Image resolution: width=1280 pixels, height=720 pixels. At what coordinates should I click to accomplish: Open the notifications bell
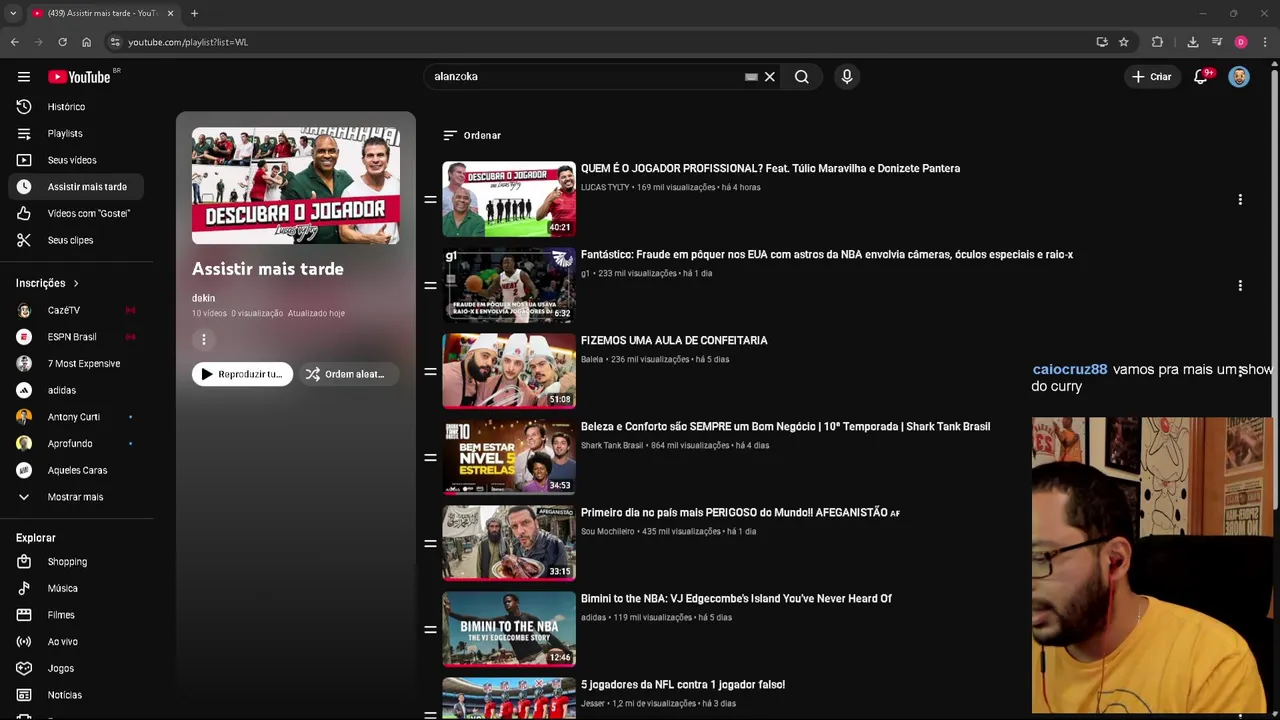pyautogui.click(x=1201, y=77)
